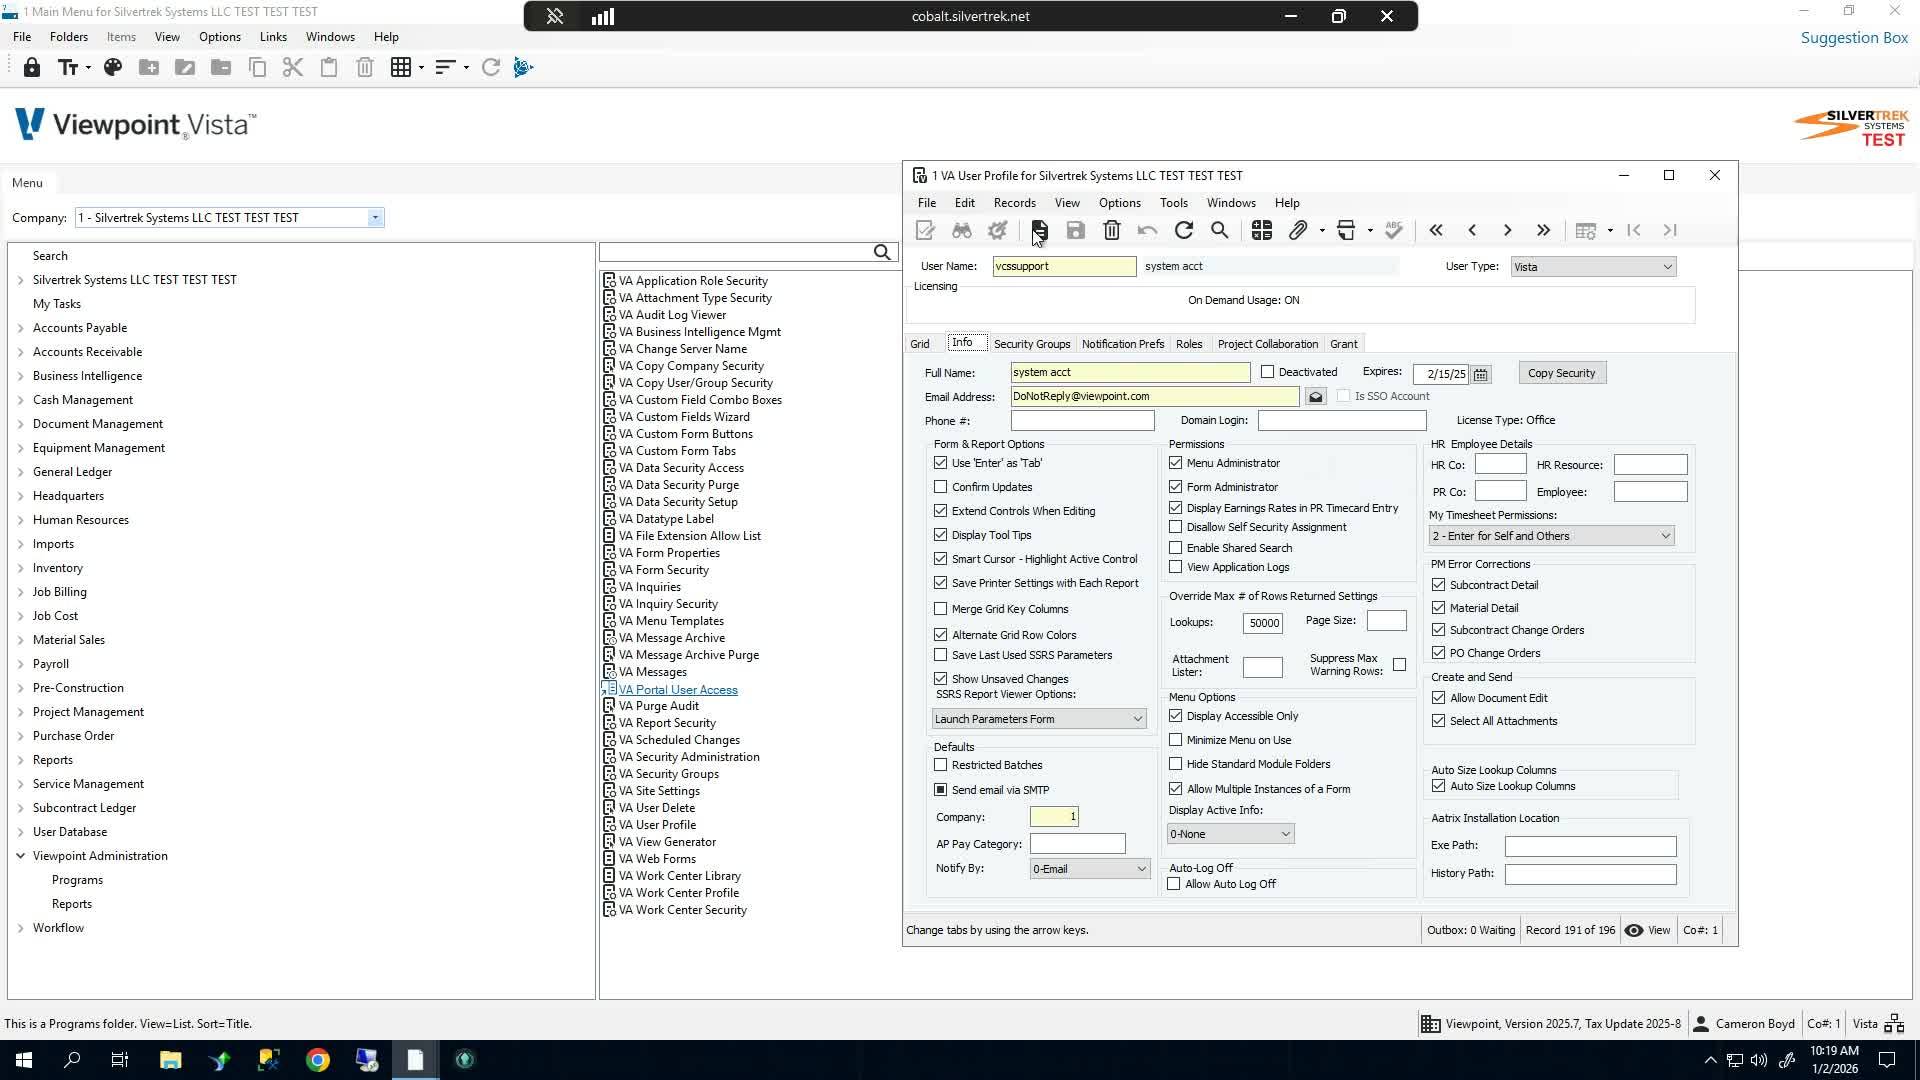1920x1080 pixels.
Task: Click the Copy Security button
Action: tap(1562, 373)
